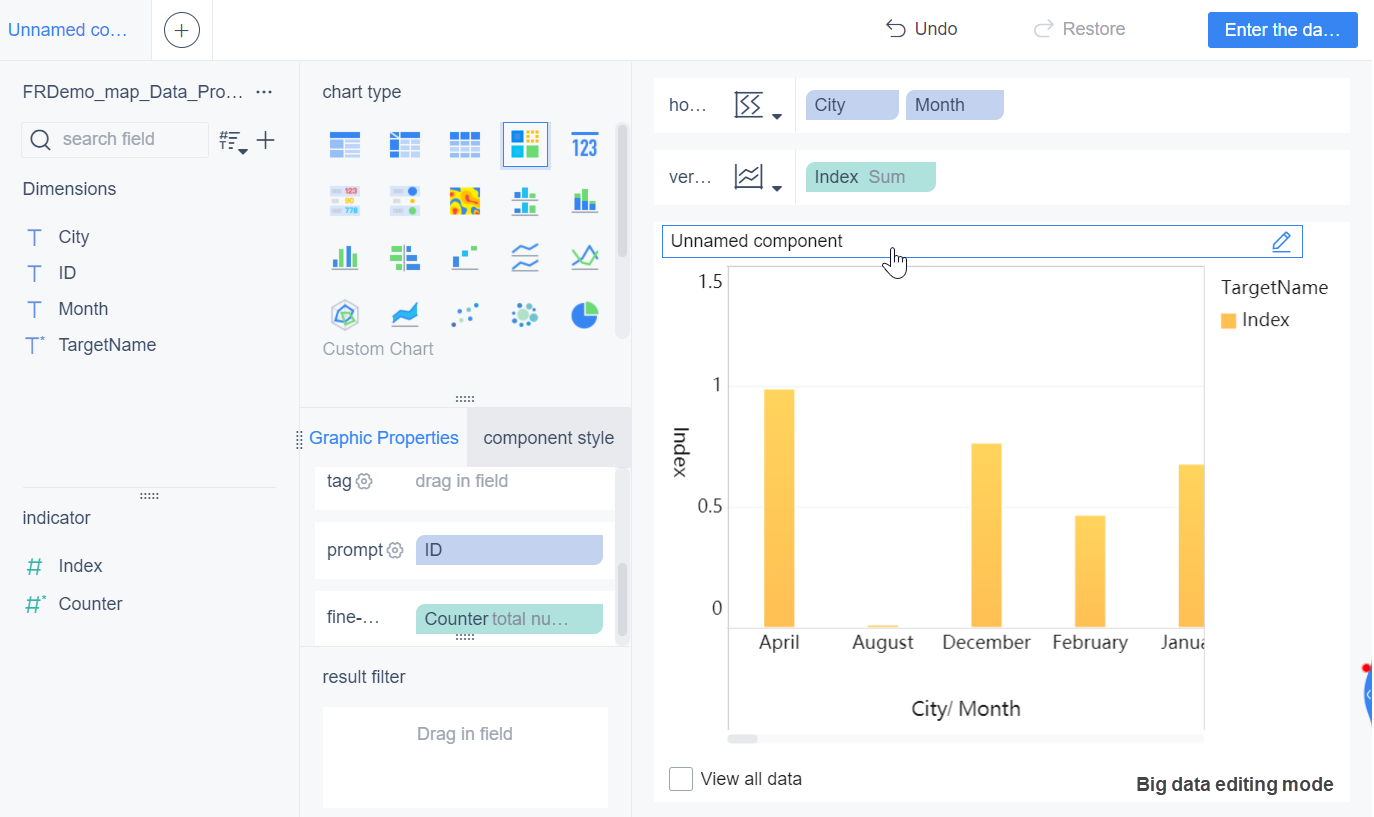Select the area chart type

(x=405, y=315)
